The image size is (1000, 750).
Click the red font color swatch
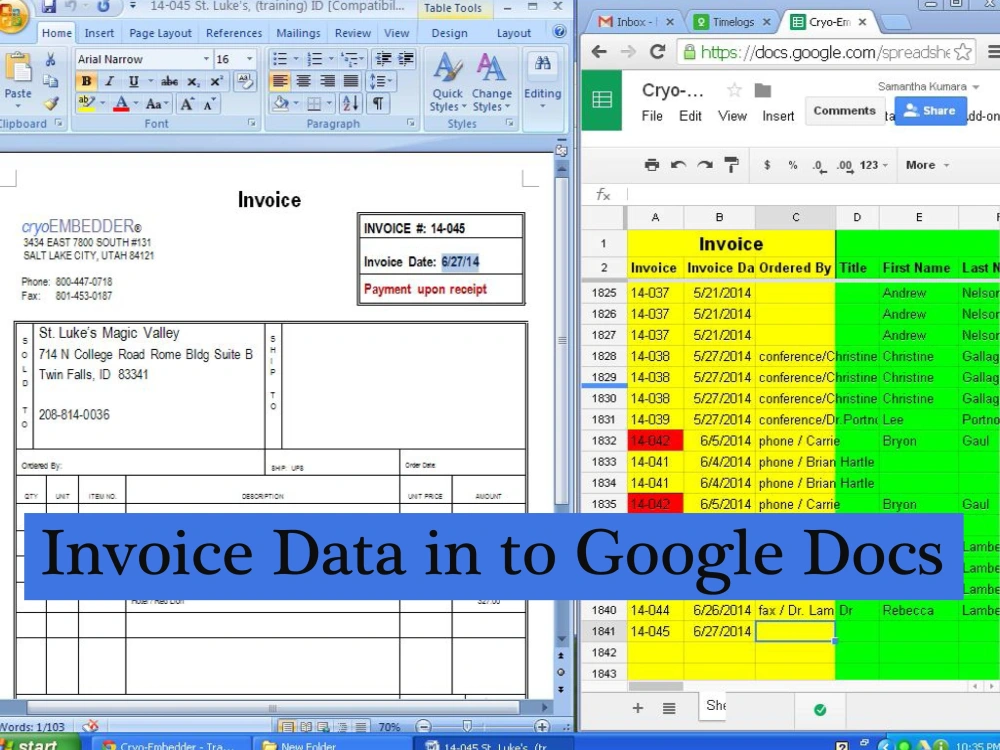pos(121,103)
